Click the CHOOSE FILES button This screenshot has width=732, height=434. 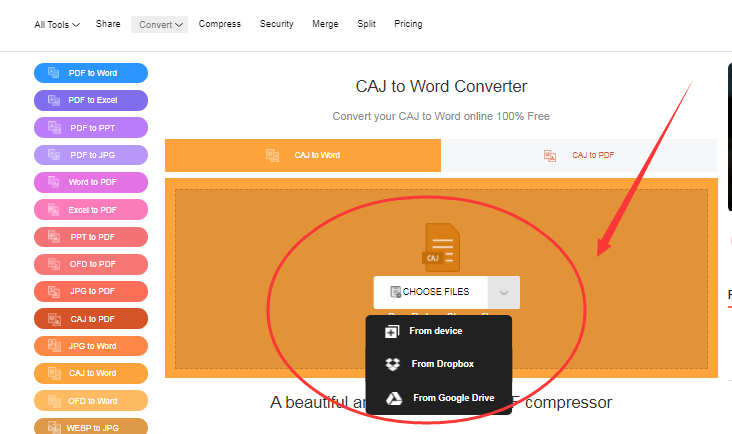pos(431,292)
